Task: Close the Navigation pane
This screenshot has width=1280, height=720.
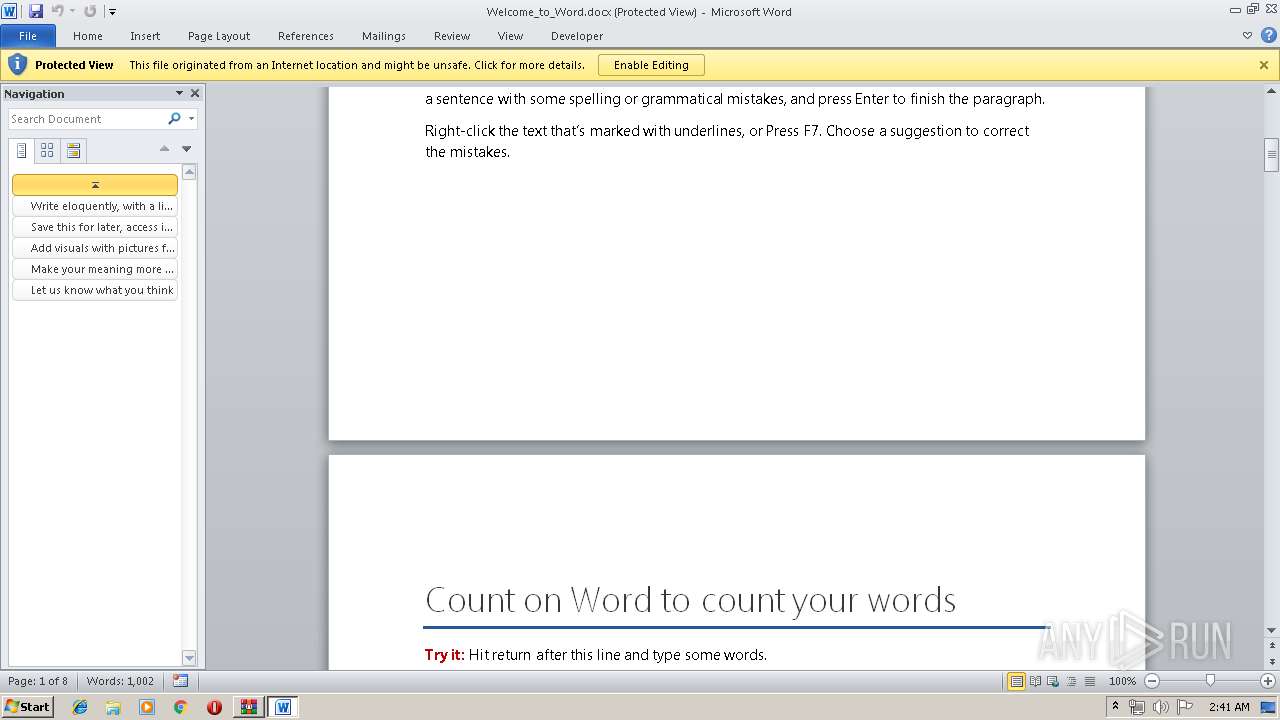Action: (195, 93)
